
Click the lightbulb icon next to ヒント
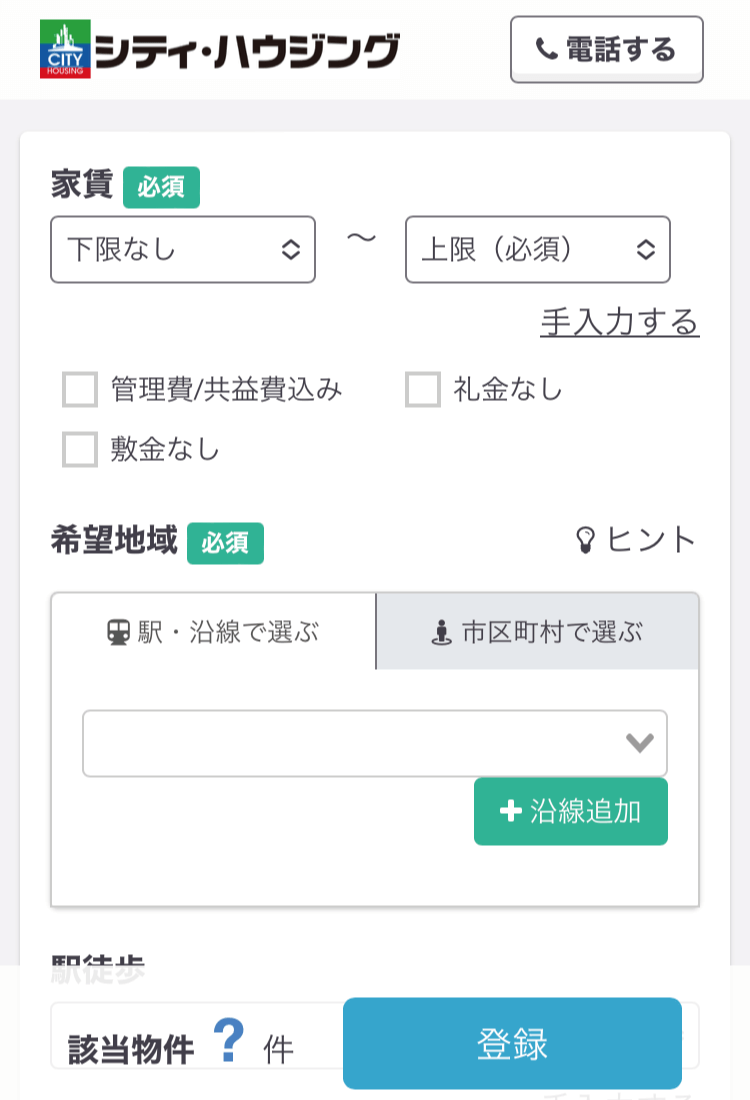(587, 538)
